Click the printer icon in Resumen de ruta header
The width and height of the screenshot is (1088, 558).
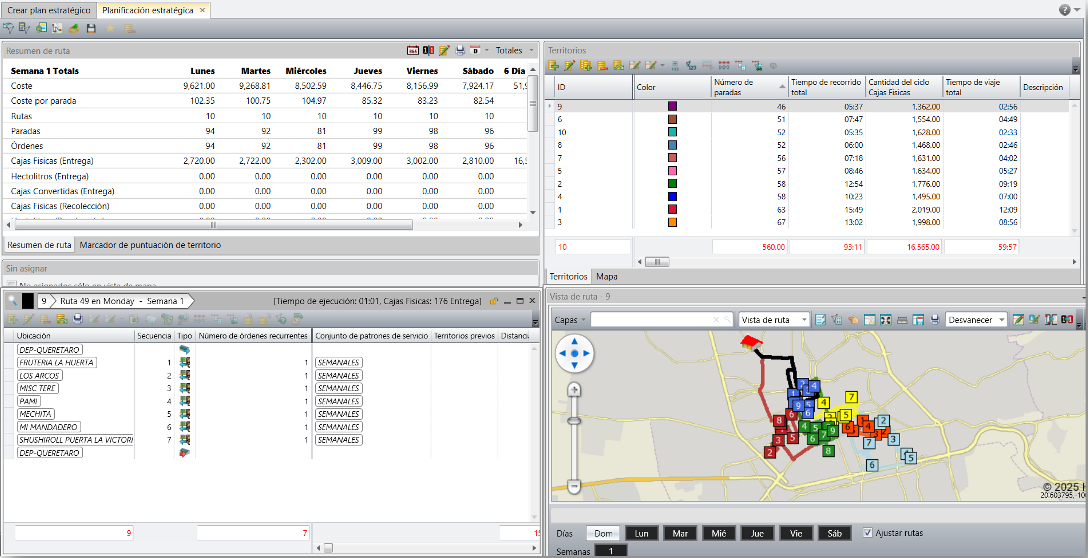(459, 51)
